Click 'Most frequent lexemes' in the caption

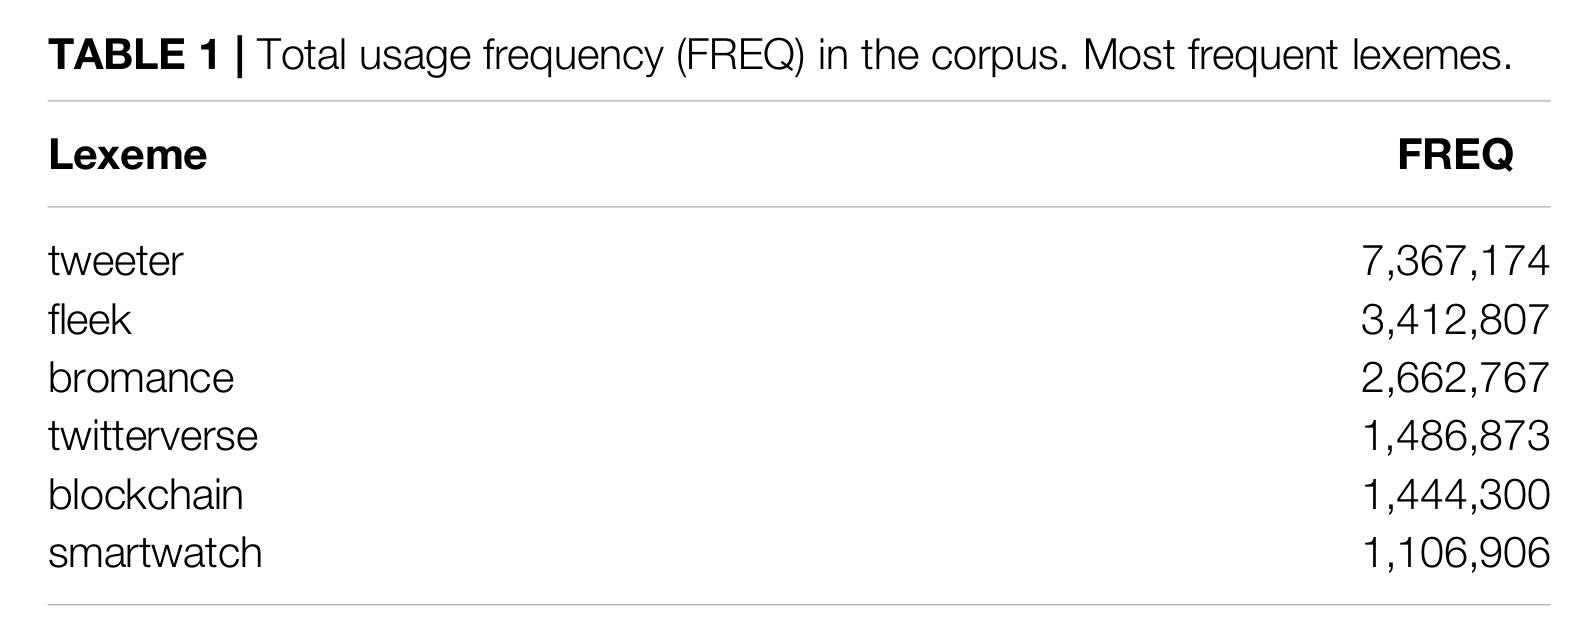[1294, 55]
